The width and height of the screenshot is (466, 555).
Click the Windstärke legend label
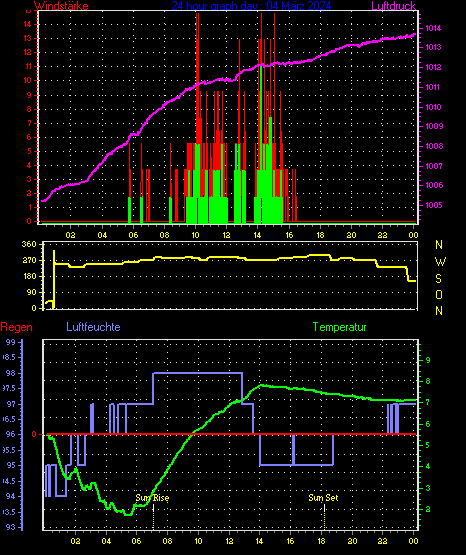click(x=61, y=6)
